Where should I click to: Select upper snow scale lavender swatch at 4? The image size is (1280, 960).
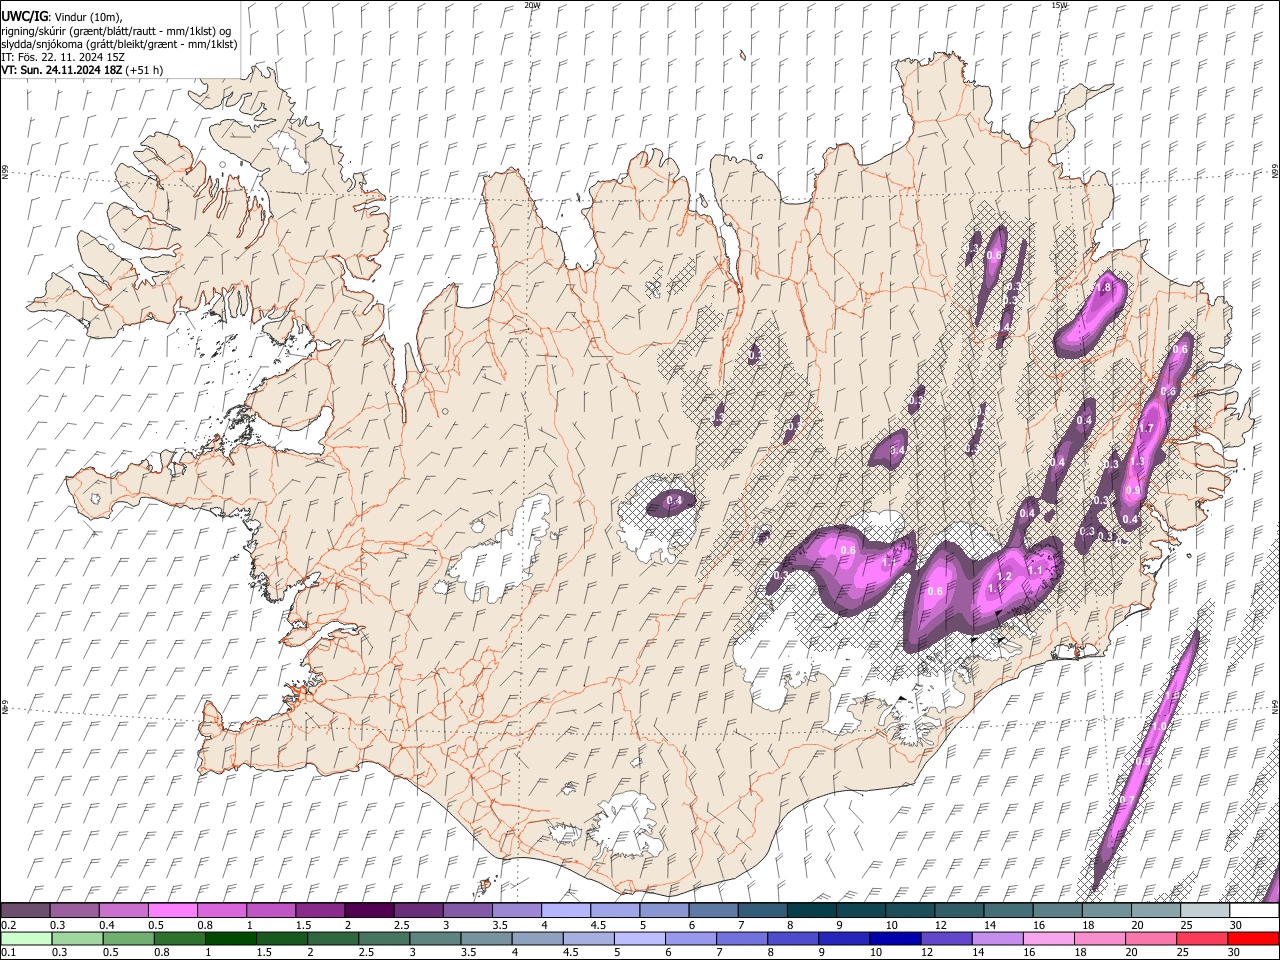point(566,911)
